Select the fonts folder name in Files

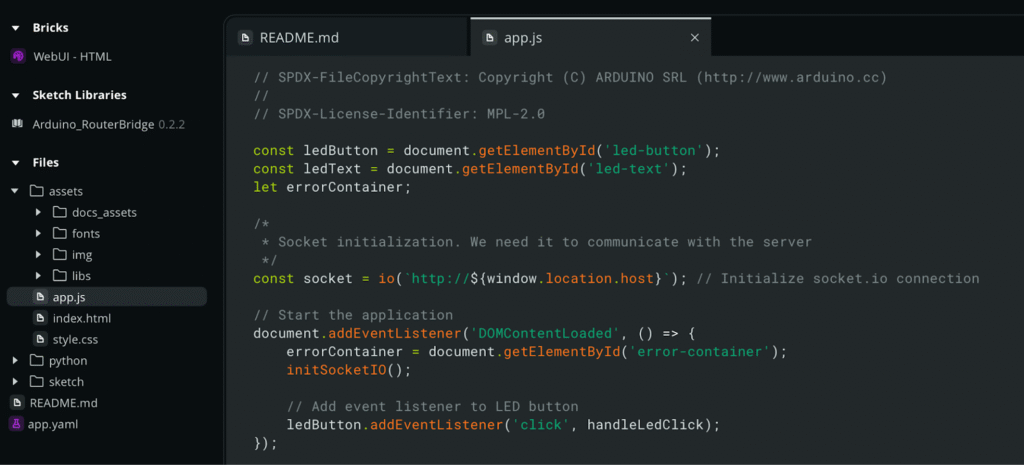pyautogui.click(x=86, y=233)
